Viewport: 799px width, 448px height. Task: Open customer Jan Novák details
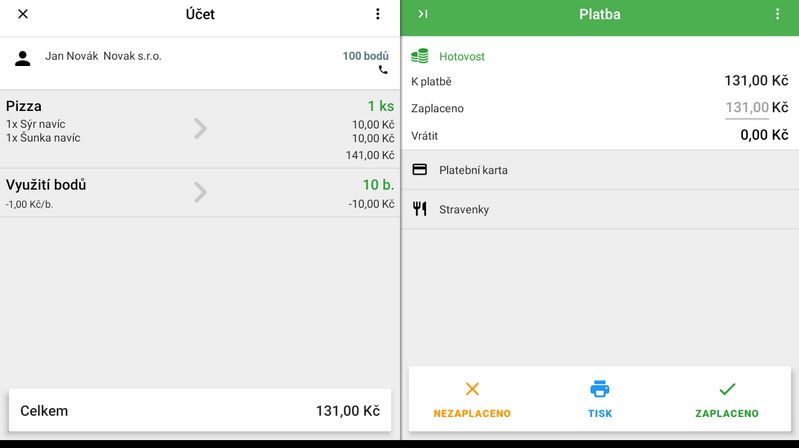point(103,56)
